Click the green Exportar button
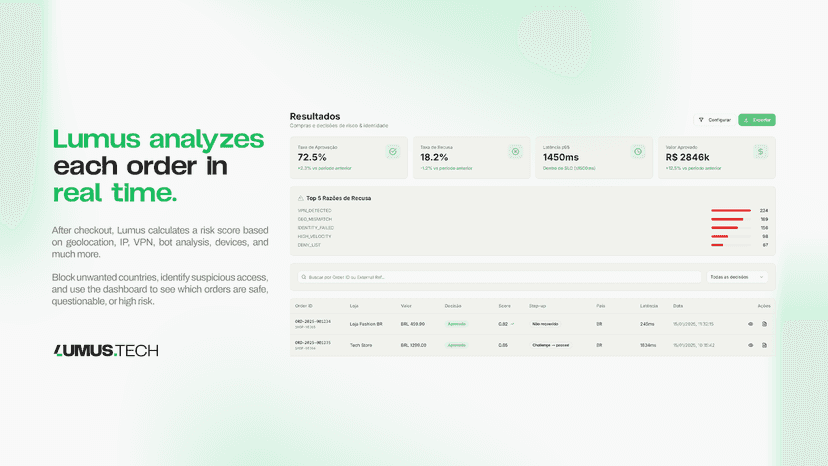The width and height of the screenshot is (828, 466). point(757,120)
